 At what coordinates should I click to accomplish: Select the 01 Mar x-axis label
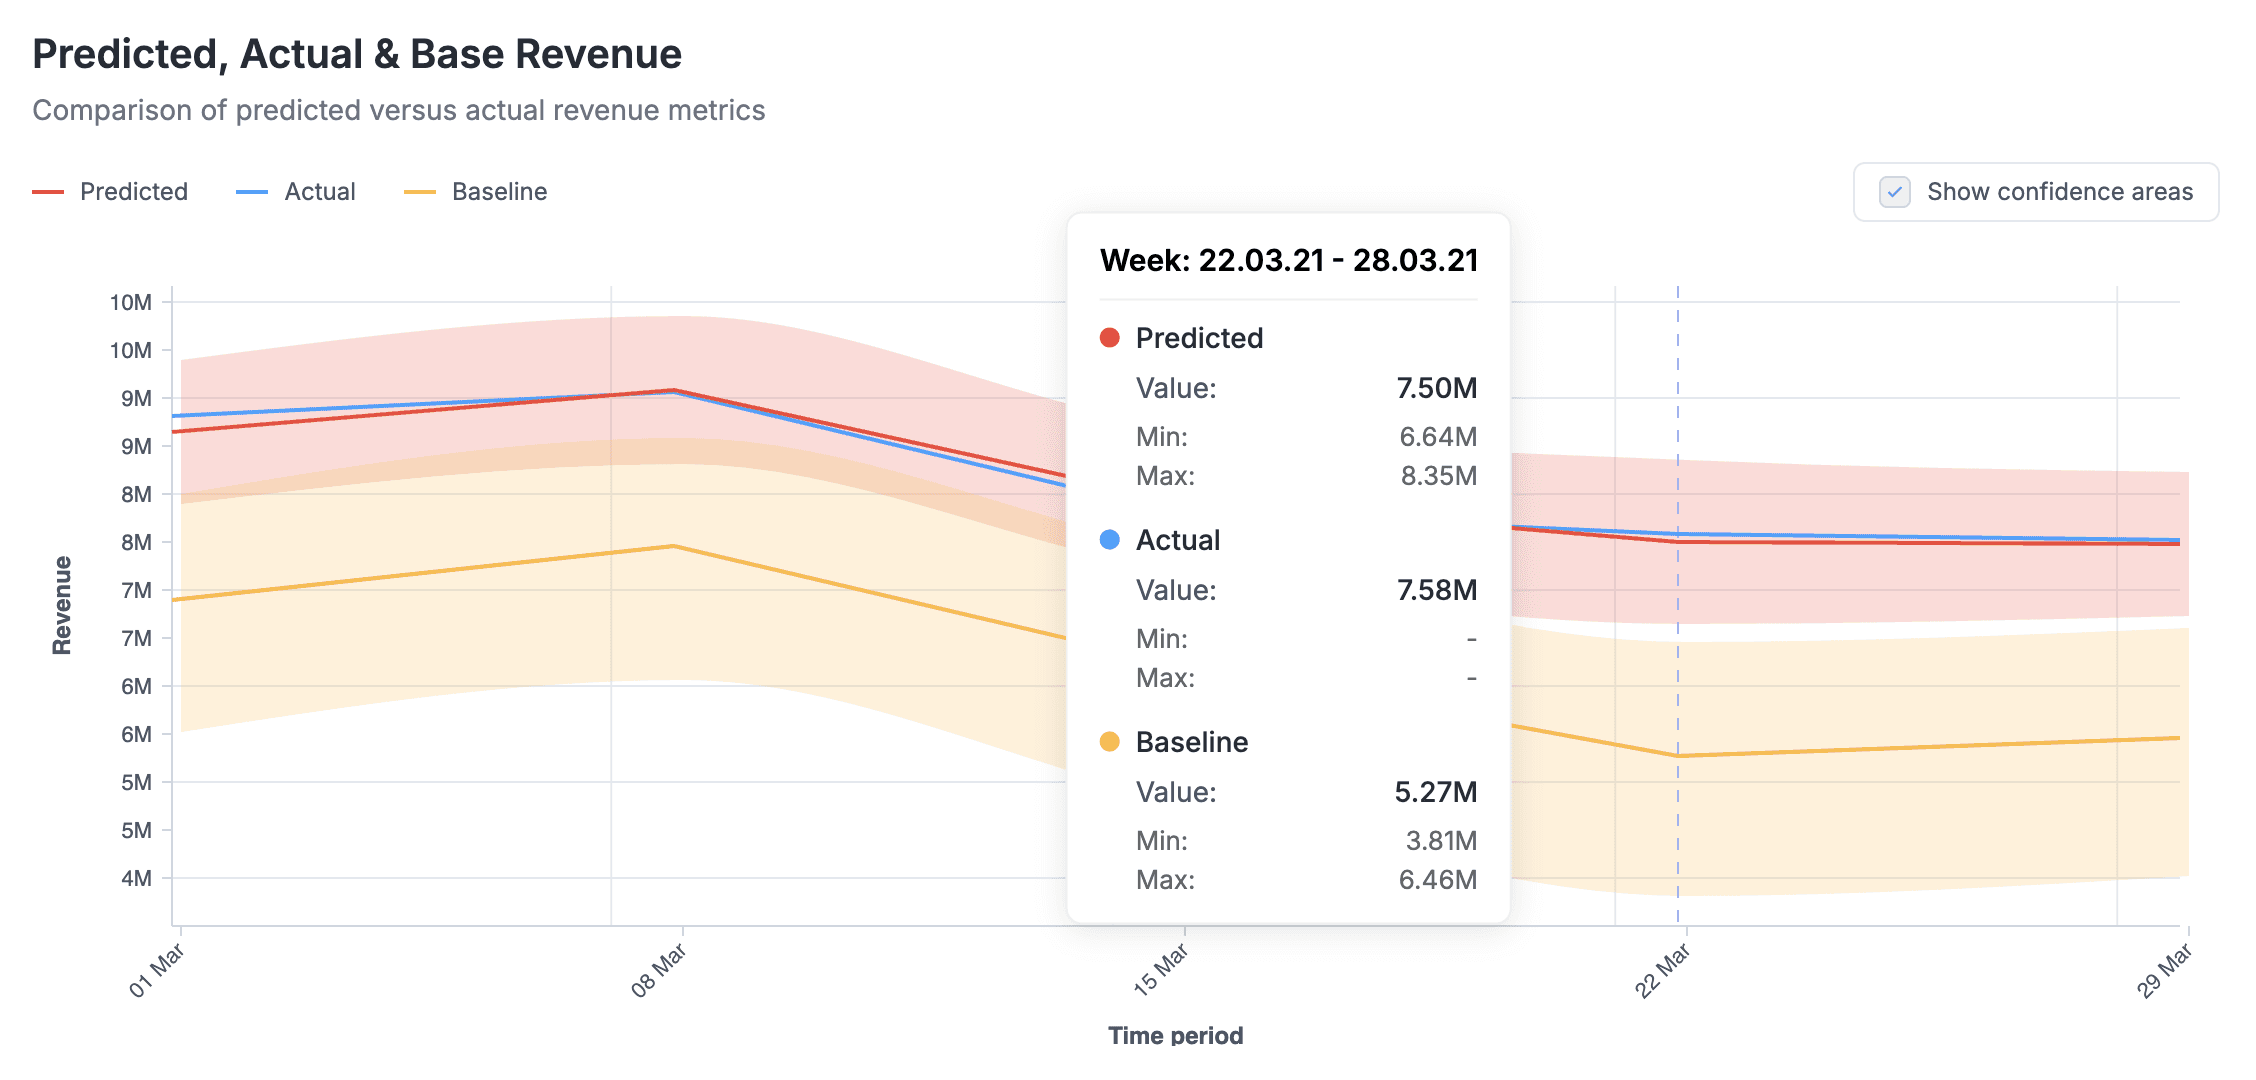[x=157, y=971]
